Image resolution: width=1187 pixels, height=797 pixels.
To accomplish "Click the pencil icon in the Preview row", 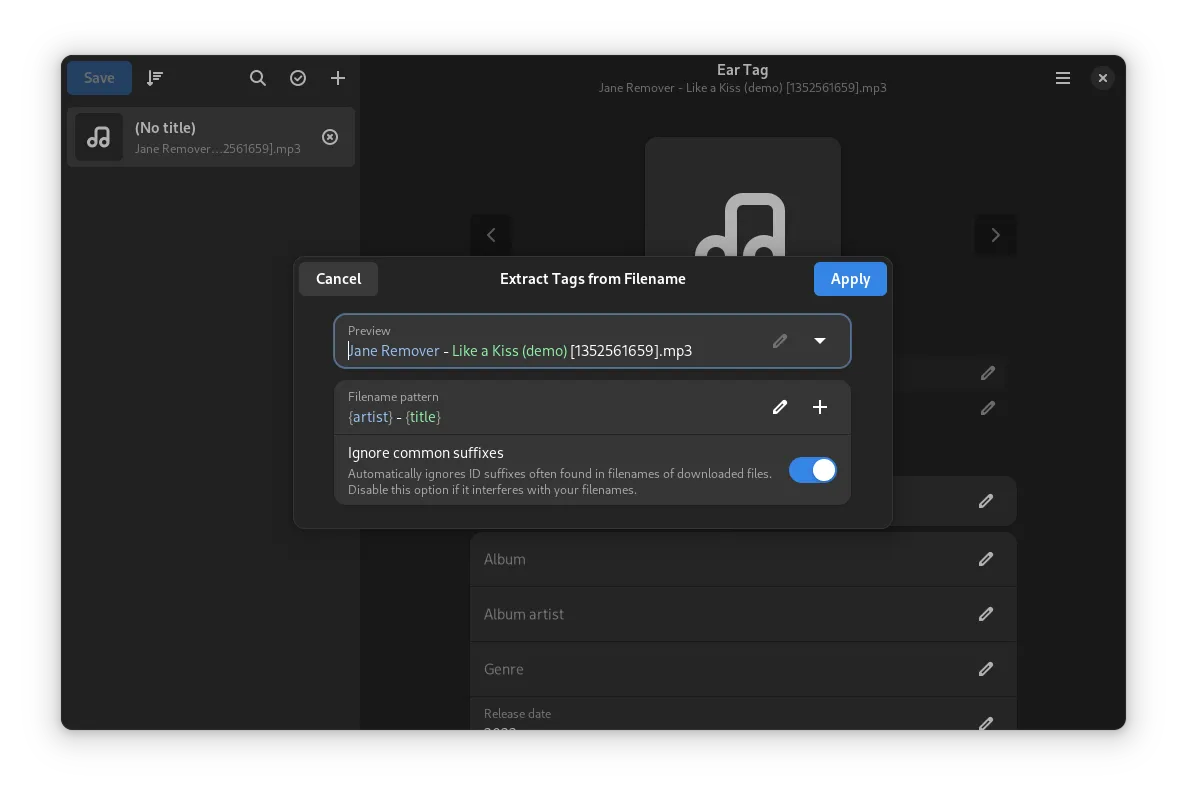I will [x=780, y=341].
